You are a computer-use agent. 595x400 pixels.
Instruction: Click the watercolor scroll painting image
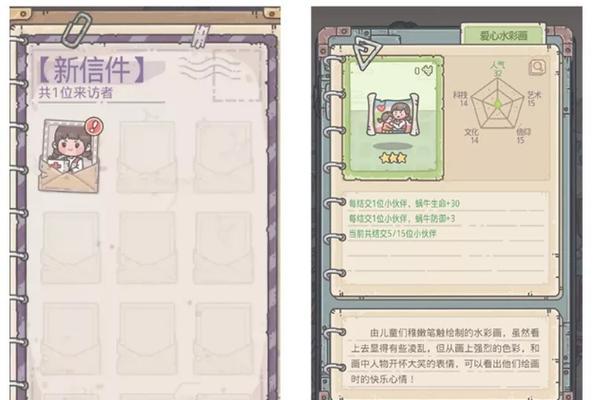point(393,115)
